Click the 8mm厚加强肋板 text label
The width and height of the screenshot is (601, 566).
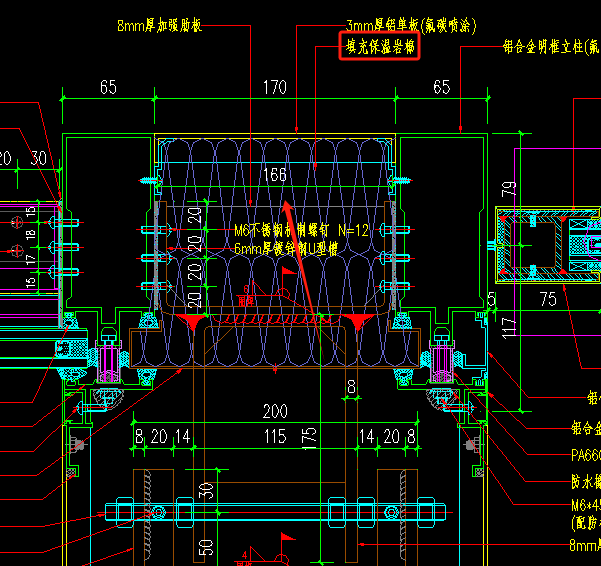tap(160, 25)
